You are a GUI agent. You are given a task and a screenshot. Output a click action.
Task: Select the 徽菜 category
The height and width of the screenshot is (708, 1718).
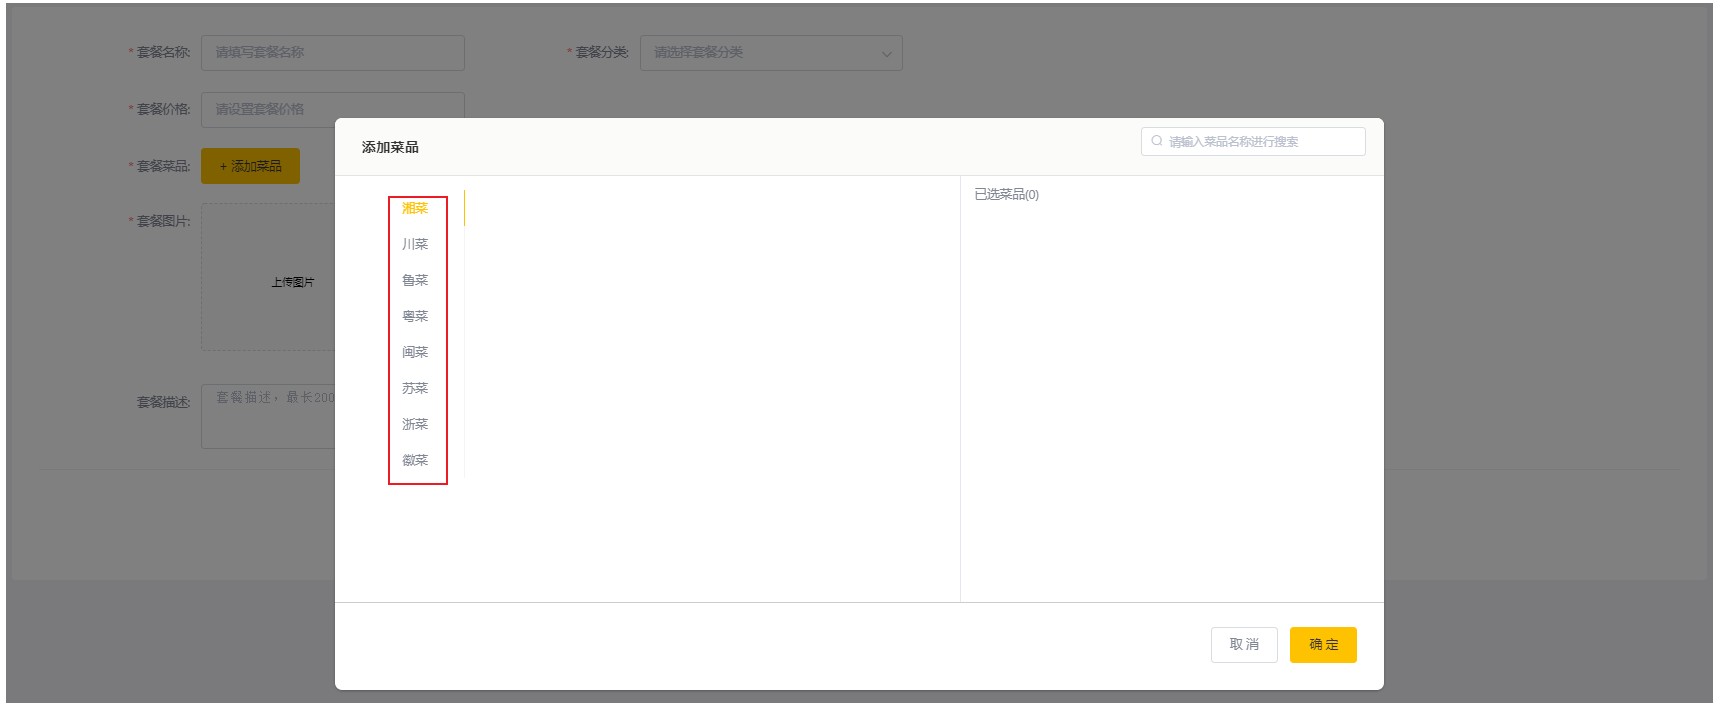pyautogui.click(x=415, y=460)
